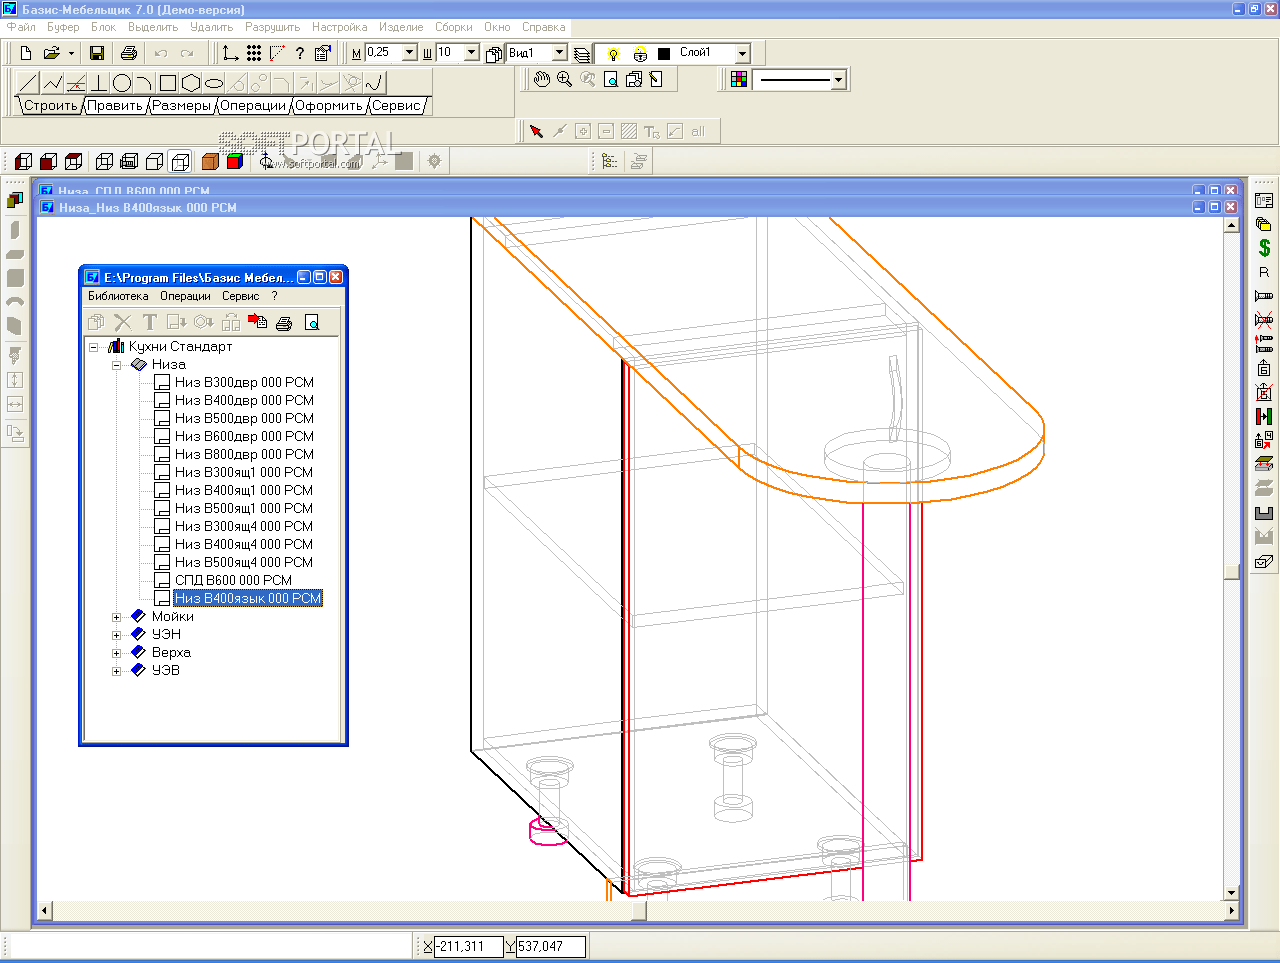Click the zoom in magnifier icon
The image size is (1280, 963).
(x=565, y=79)
